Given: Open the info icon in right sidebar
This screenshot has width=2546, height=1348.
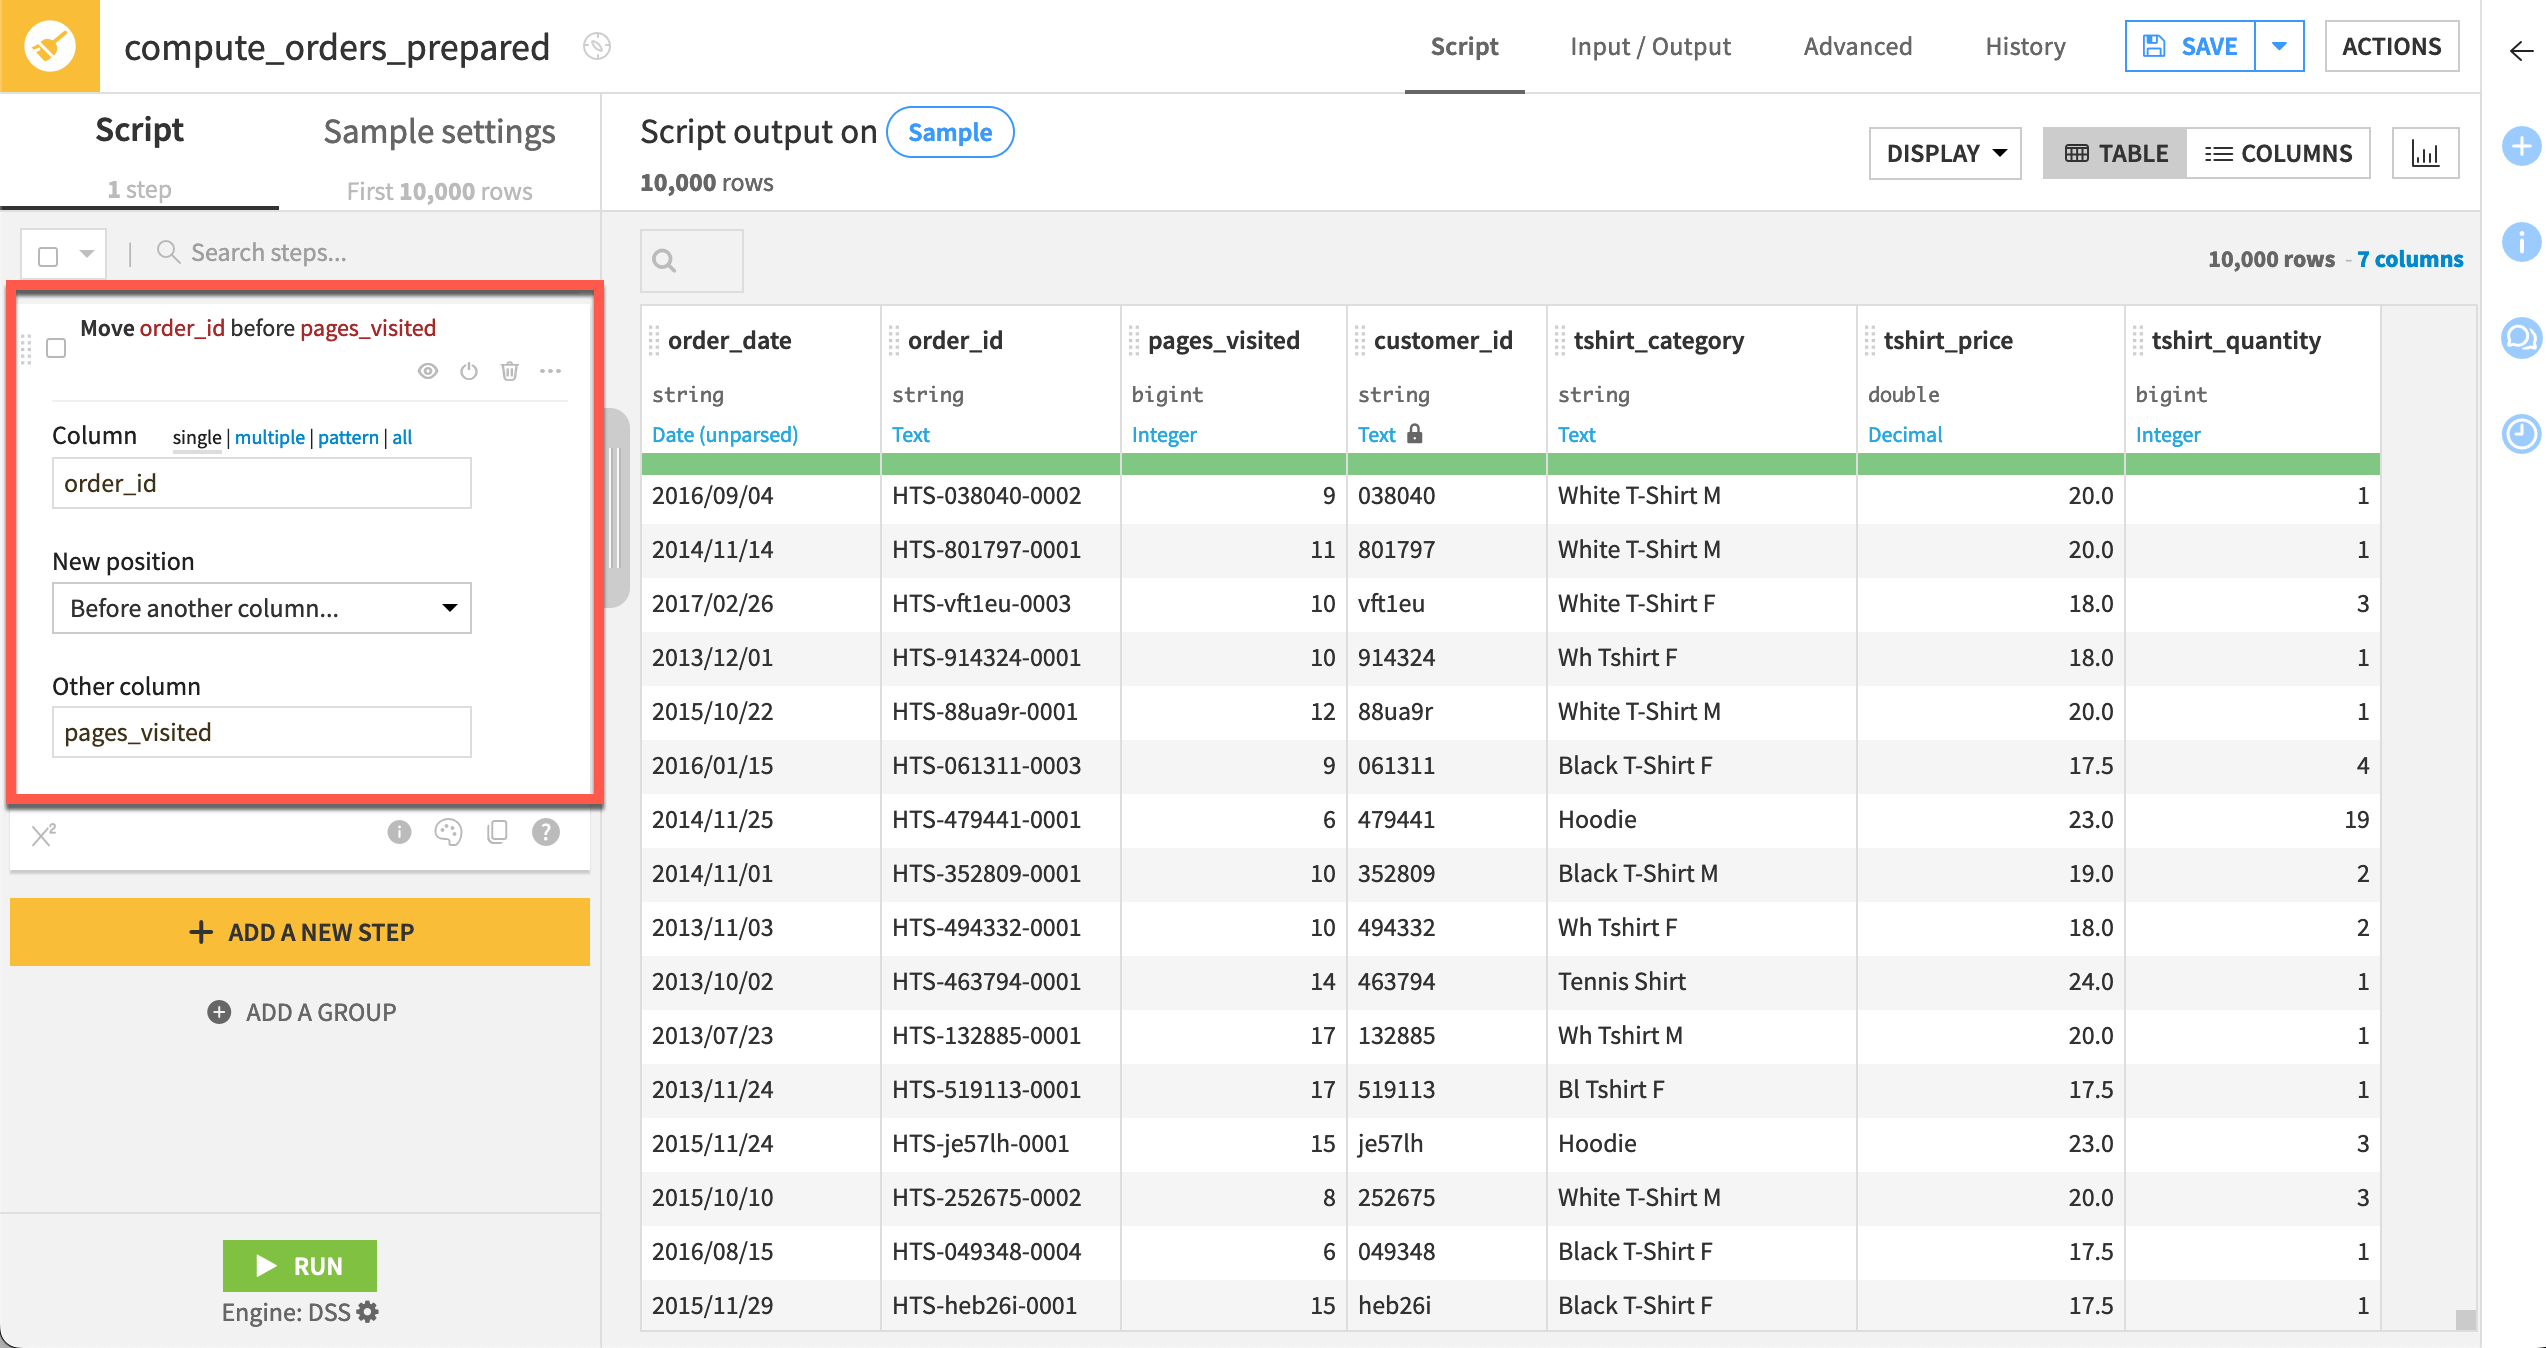Looking at the screenshot, I should click(2522, 241).
